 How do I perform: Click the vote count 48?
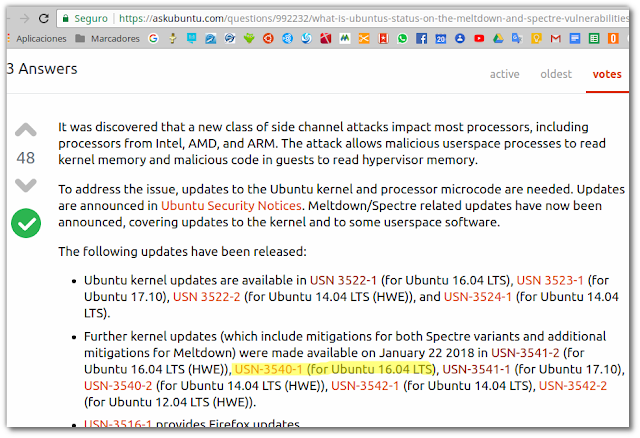click(26, 158)
